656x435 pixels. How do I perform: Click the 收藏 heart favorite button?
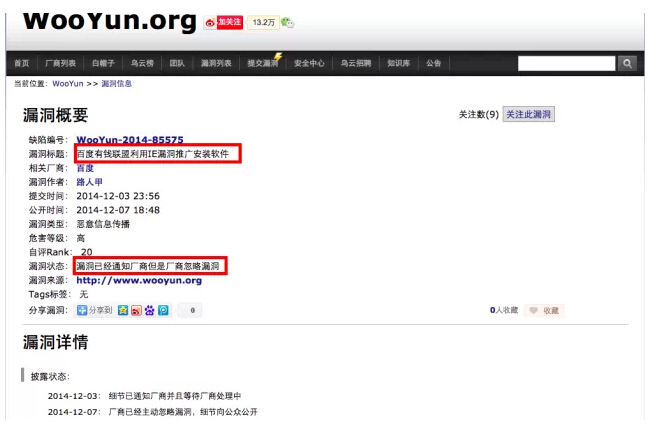tap(544, 310)
